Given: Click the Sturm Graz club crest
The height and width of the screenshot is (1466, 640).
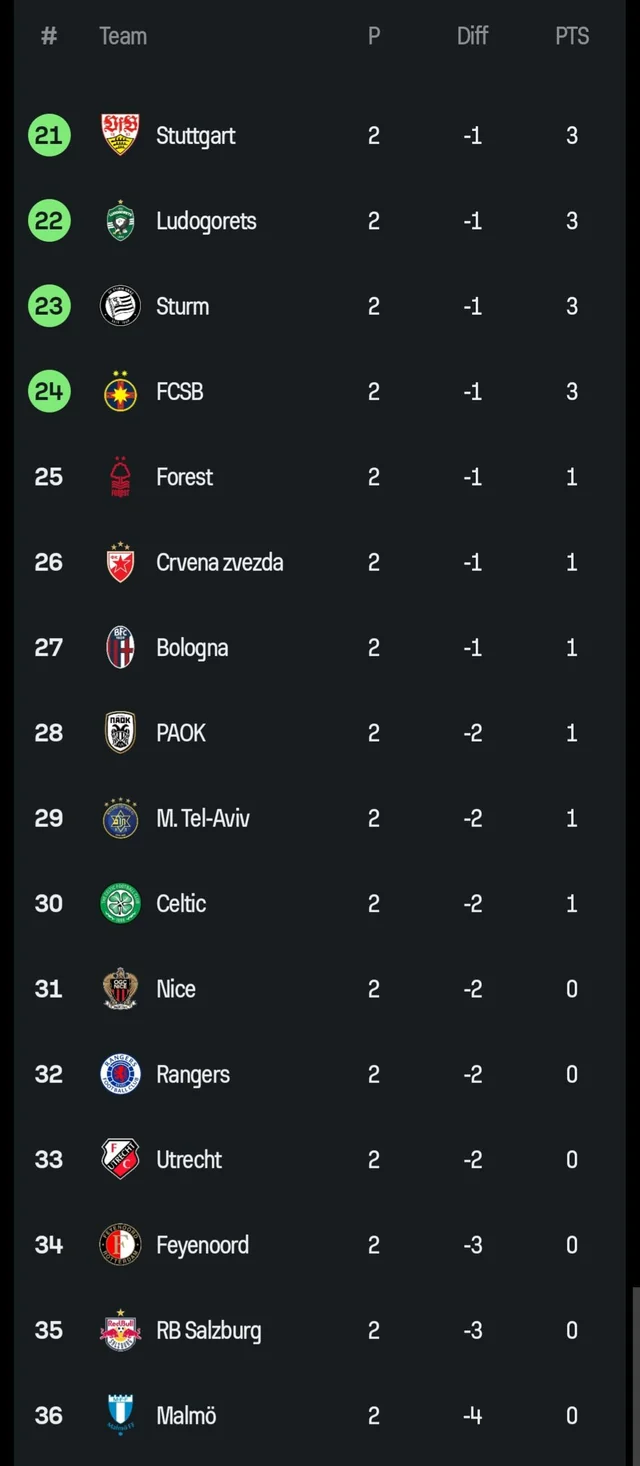Looking at the screenshot, I should [119, 306].
